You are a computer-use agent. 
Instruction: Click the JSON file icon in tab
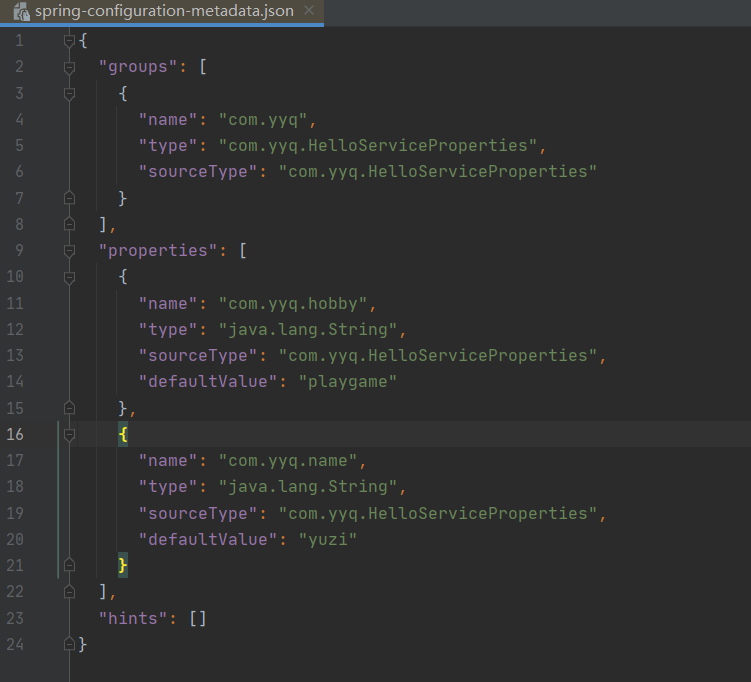(x=21, y=11)
